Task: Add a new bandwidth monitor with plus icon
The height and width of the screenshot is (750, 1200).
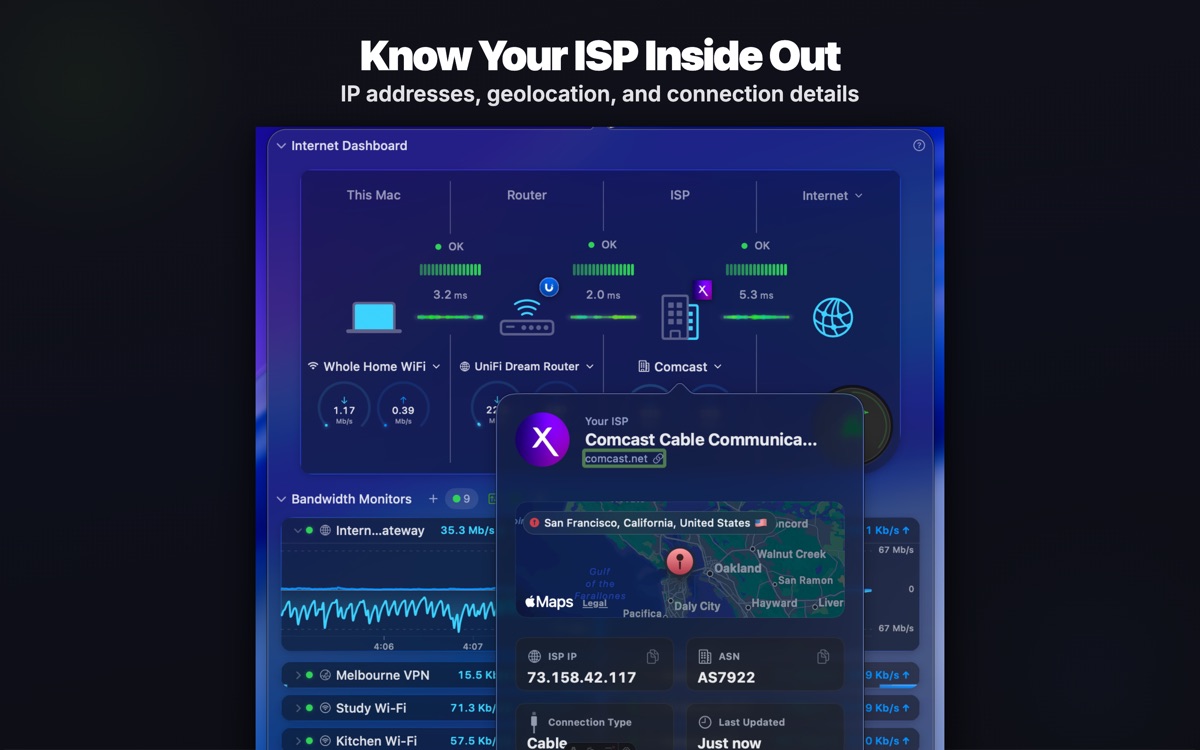Action: (x=433, y=498)
